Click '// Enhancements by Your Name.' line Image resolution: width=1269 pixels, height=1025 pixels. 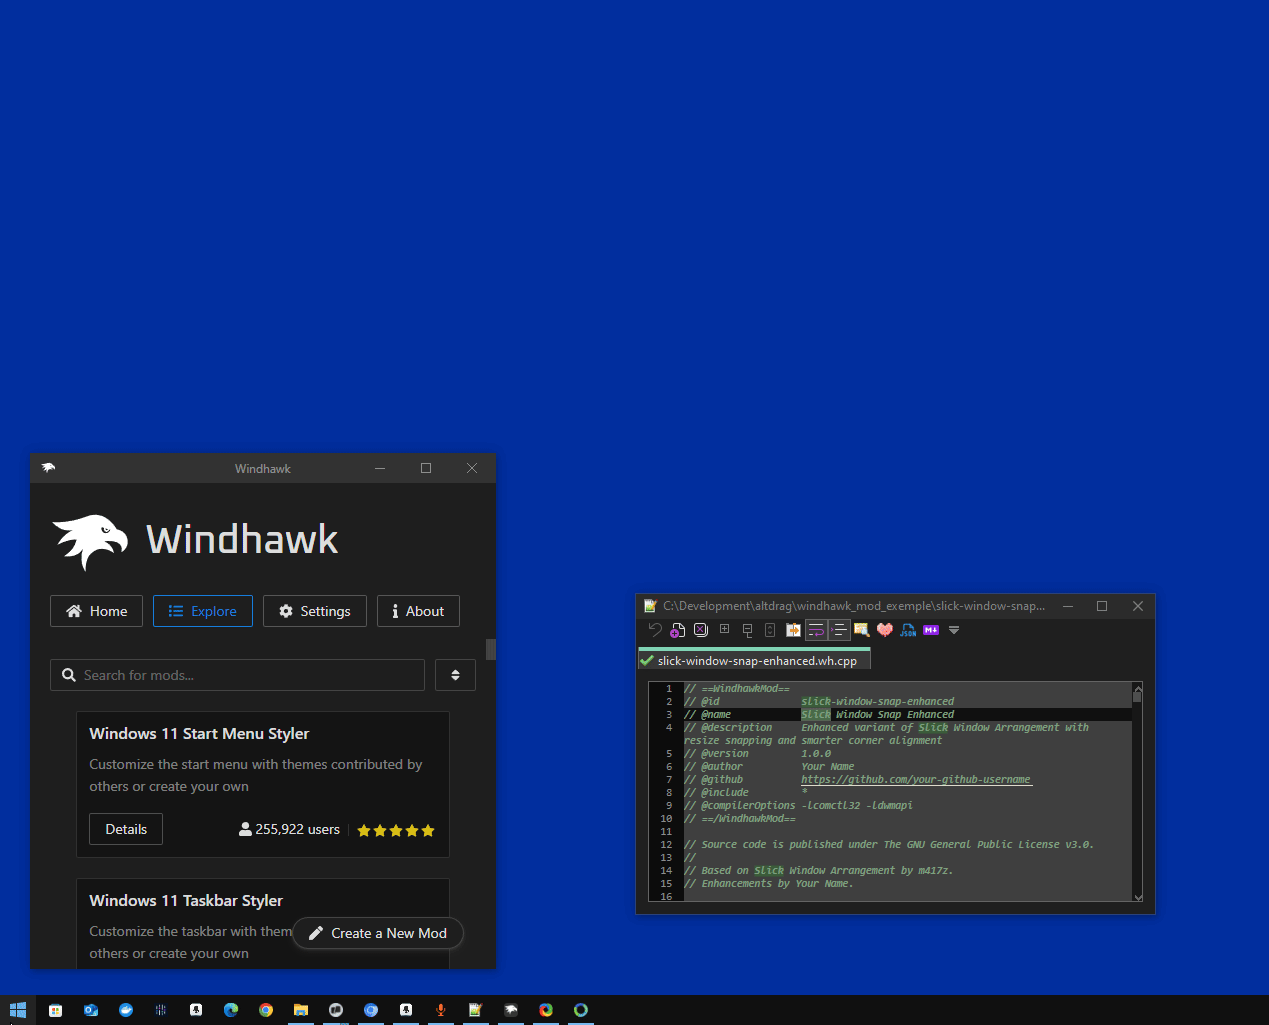[x=768, y=883]
